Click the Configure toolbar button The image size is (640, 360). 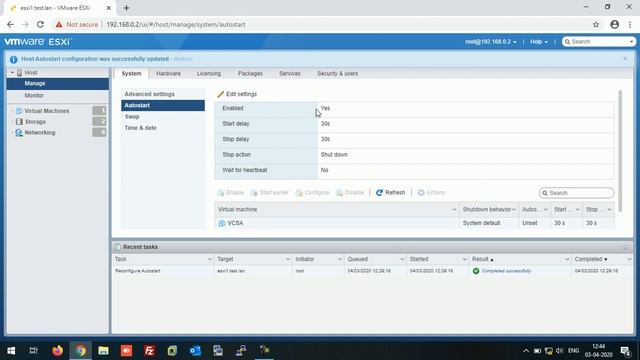[x=312, y=193]
